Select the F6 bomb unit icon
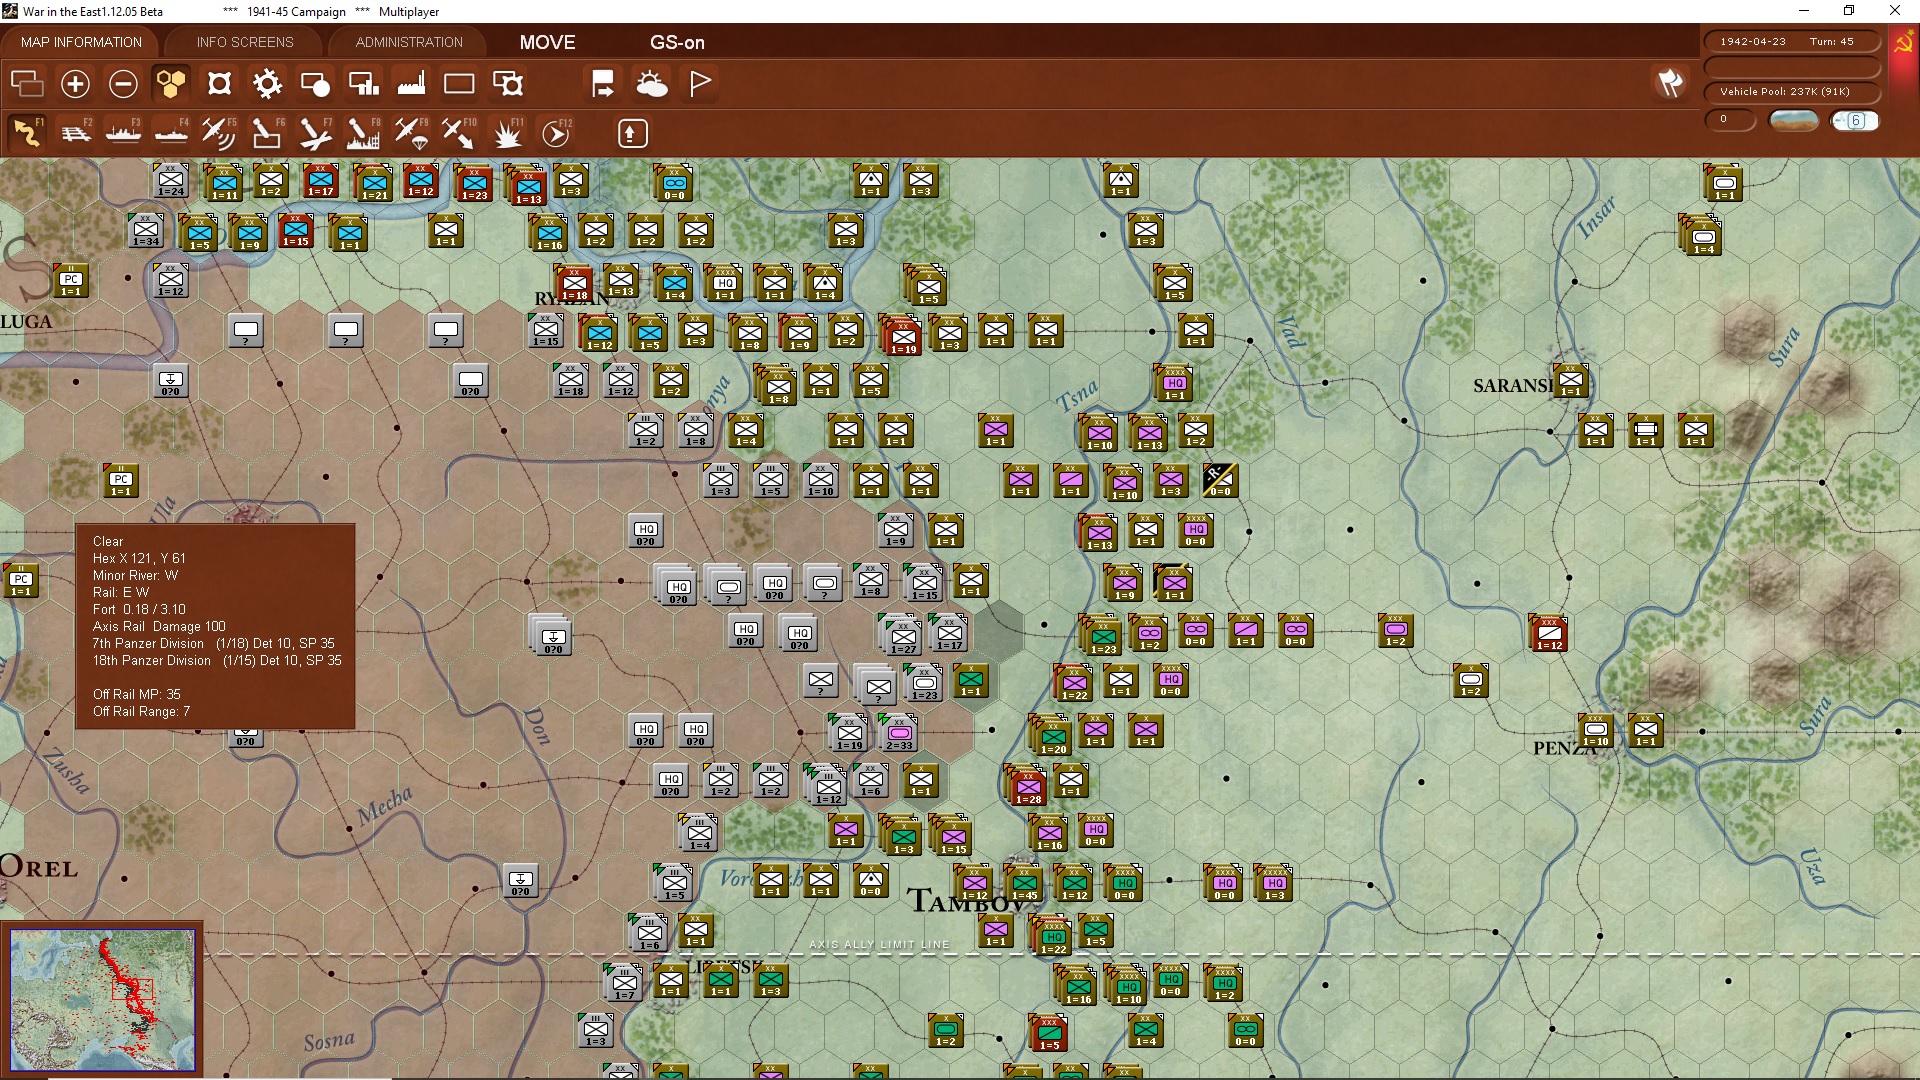 pos(267,133)
